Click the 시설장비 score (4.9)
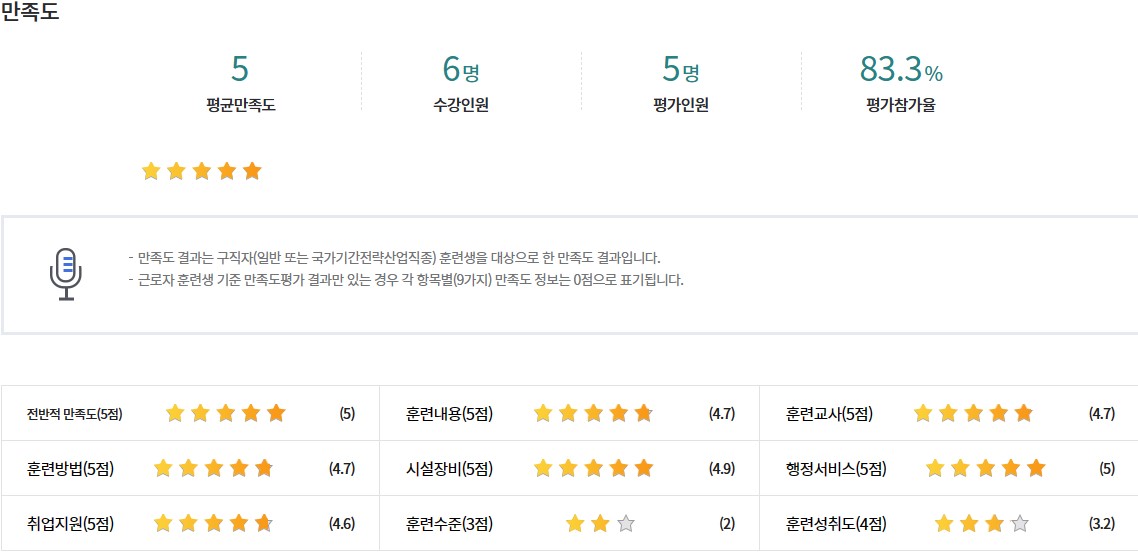The width and height of the screenshot is (1138, 555). 721,468
